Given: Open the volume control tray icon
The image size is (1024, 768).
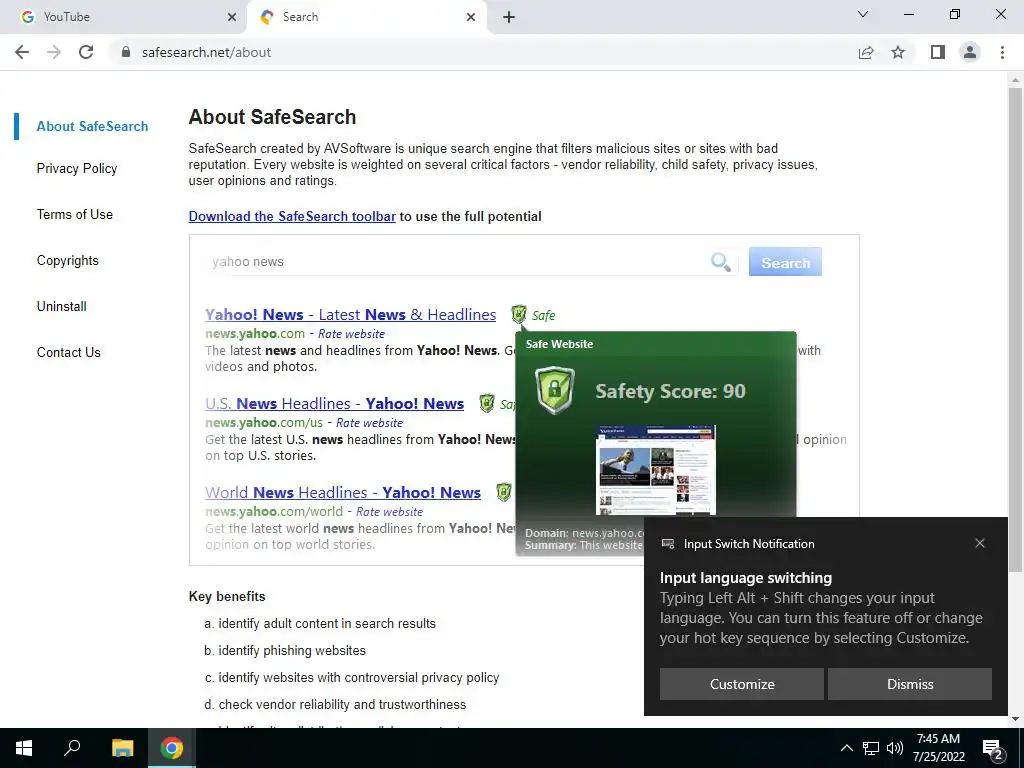Looking at the screenshot, I should [x=895, y=748].
